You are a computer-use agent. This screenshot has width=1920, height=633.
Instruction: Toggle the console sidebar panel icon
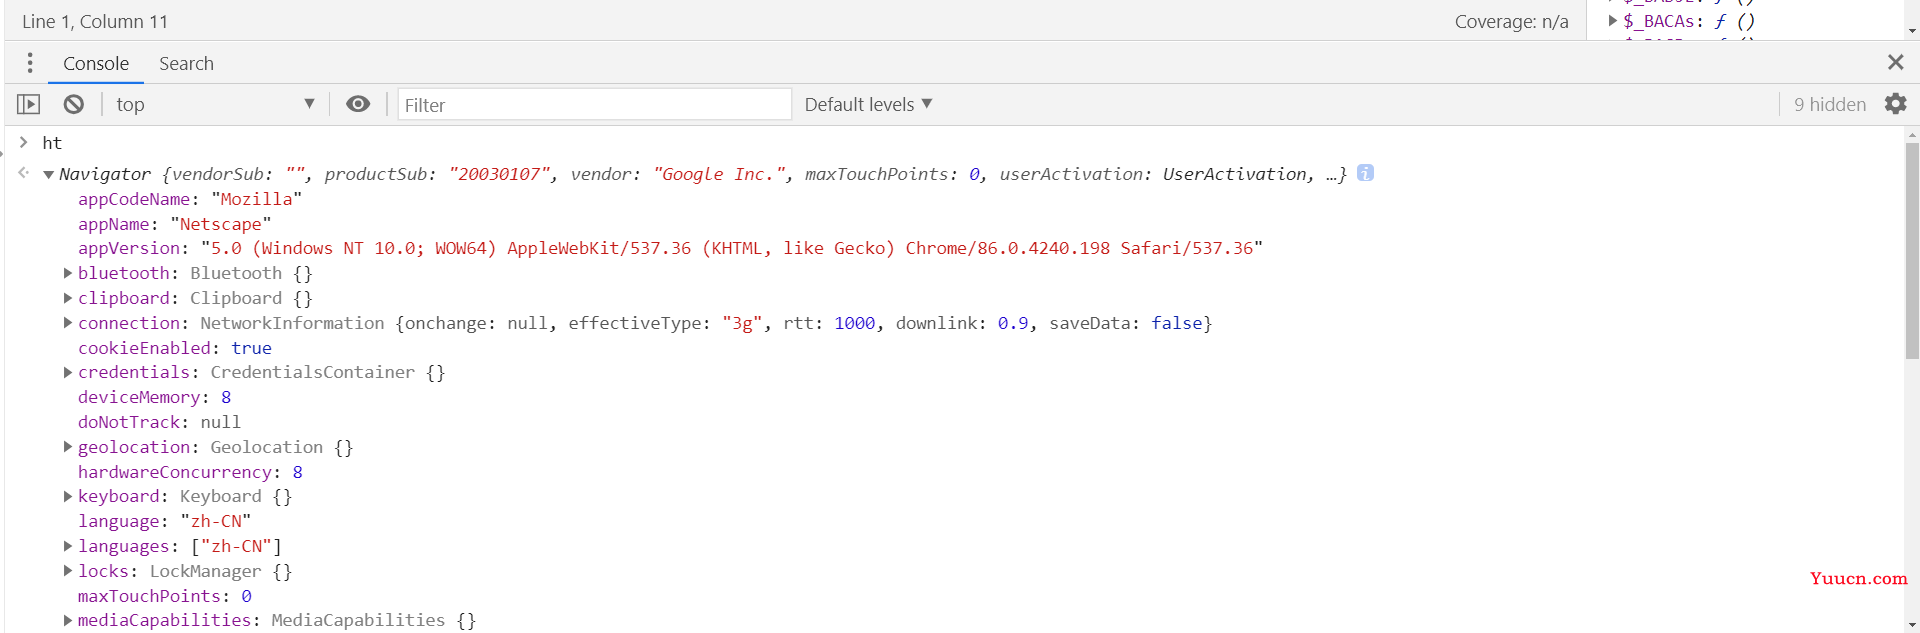point(29,104)
